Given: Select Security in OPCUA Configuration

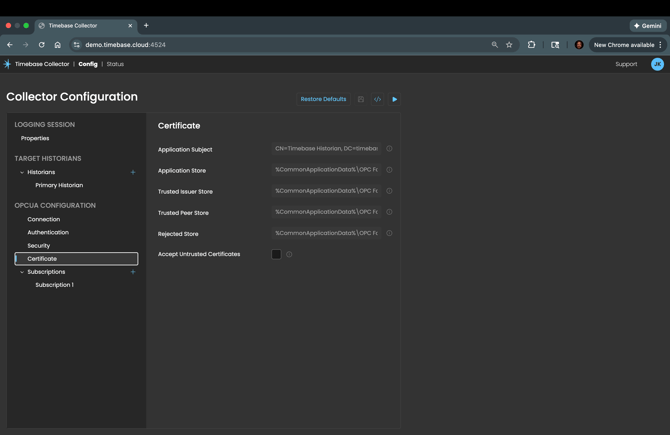Looking at the screenshot, I should (x=39, y=245).
